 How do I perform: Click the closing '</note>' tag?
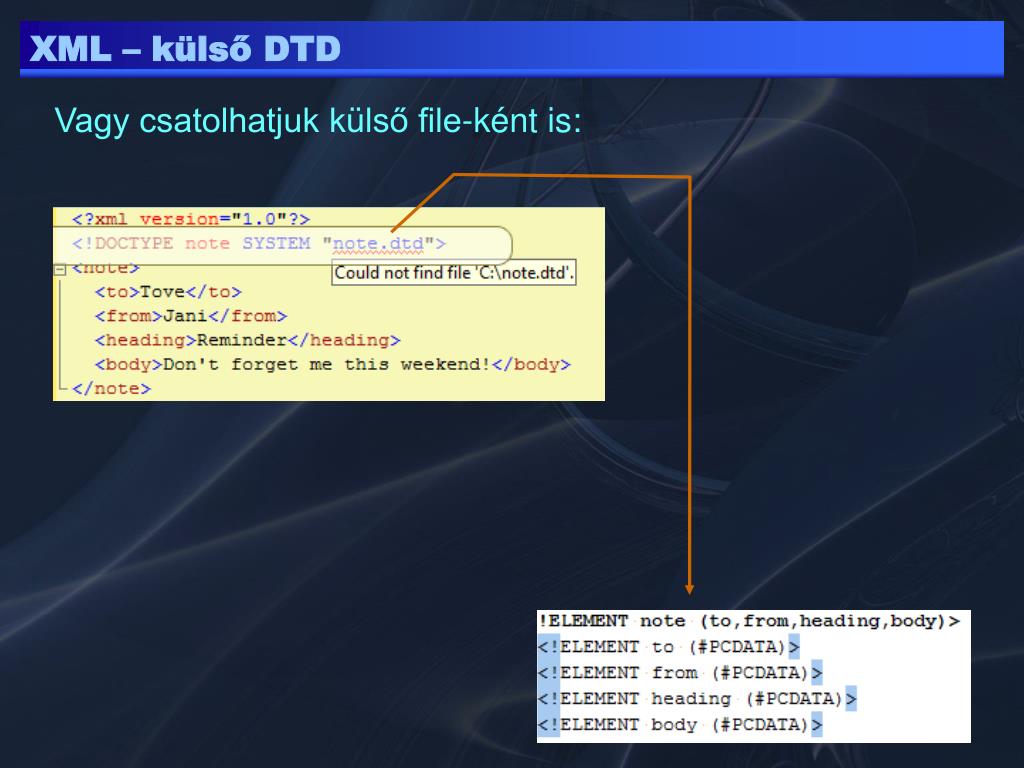pos(111,389)
